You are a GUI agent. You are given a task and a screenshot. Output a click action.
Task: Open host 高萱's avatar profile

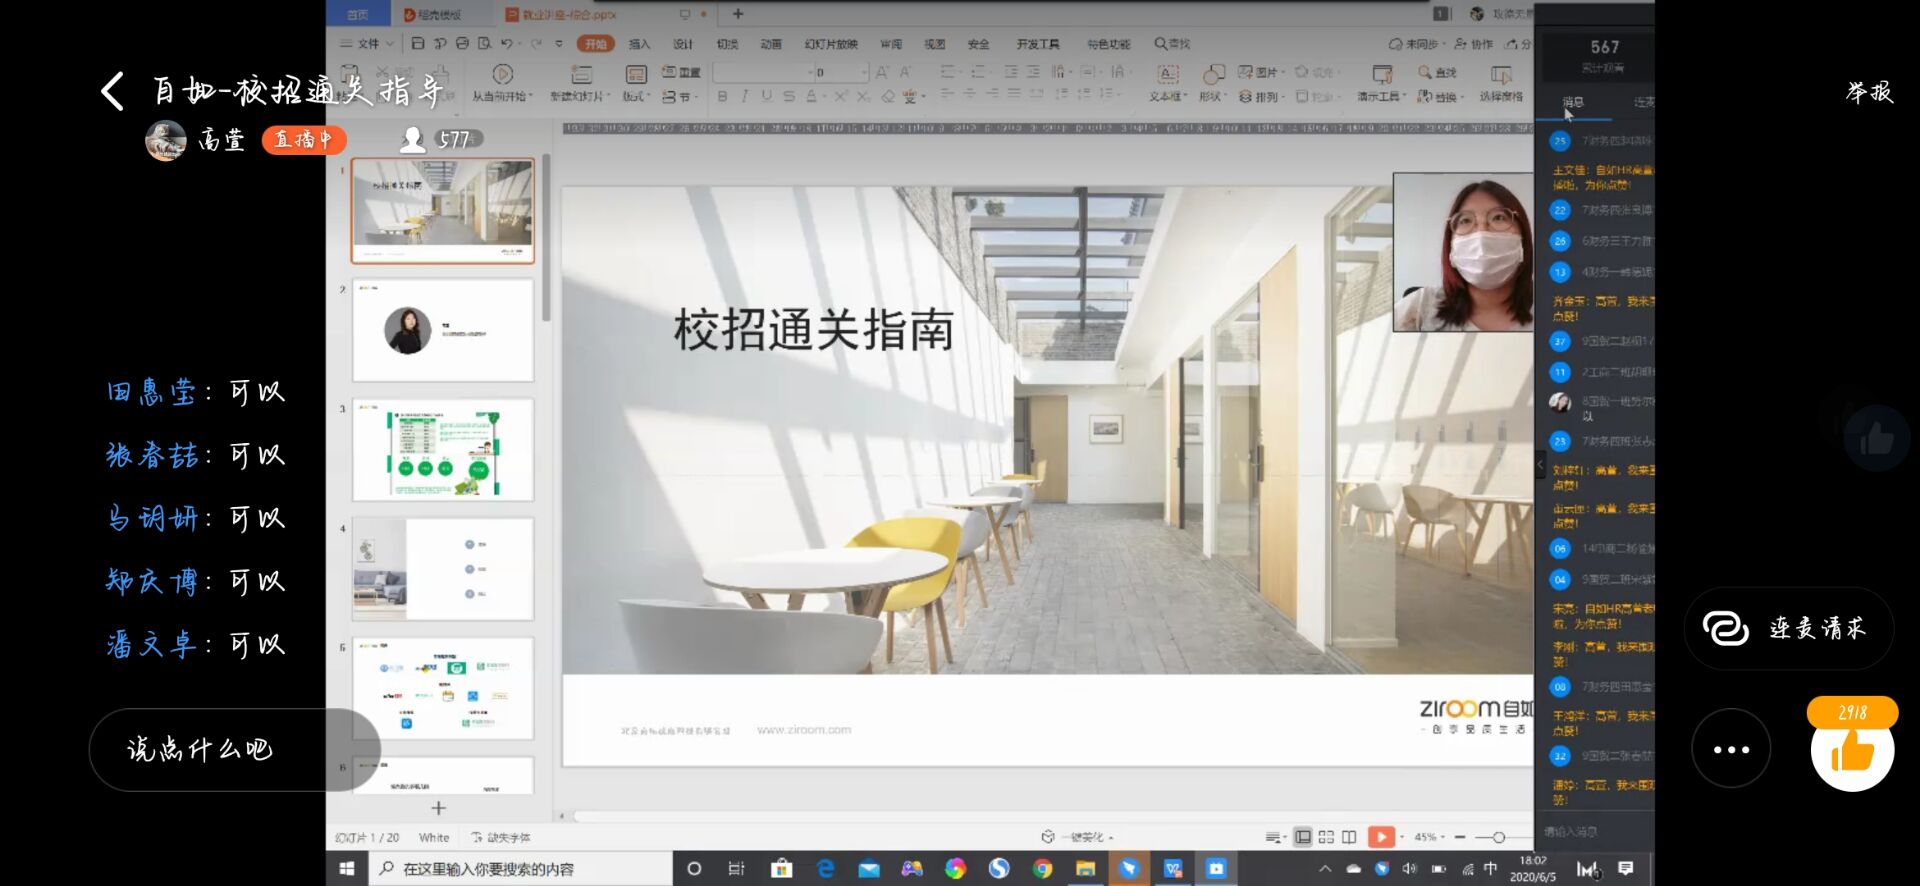(165, 140)
